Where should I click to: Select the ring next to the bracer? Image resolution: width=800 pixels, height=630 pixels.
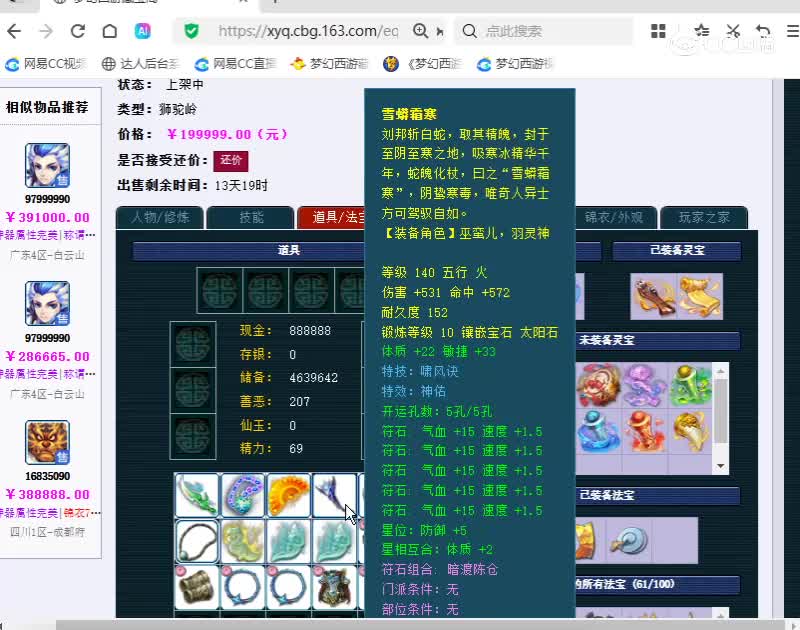pos(242,587)
